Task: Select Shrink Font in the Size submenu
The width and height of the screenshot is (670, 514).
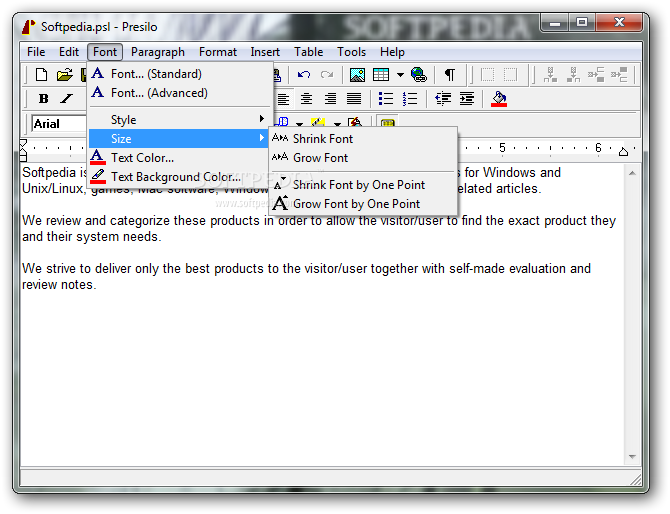Action: click(363, 138)
